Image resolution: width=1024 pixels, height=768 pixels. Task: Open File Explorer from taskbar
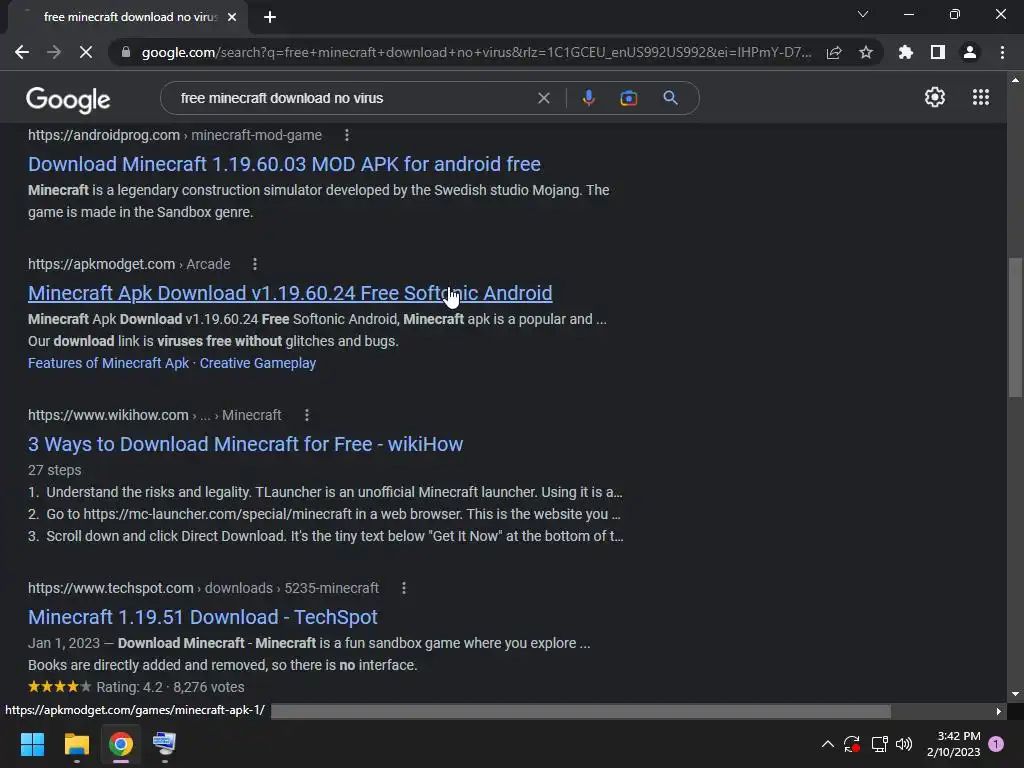[76, 744]
